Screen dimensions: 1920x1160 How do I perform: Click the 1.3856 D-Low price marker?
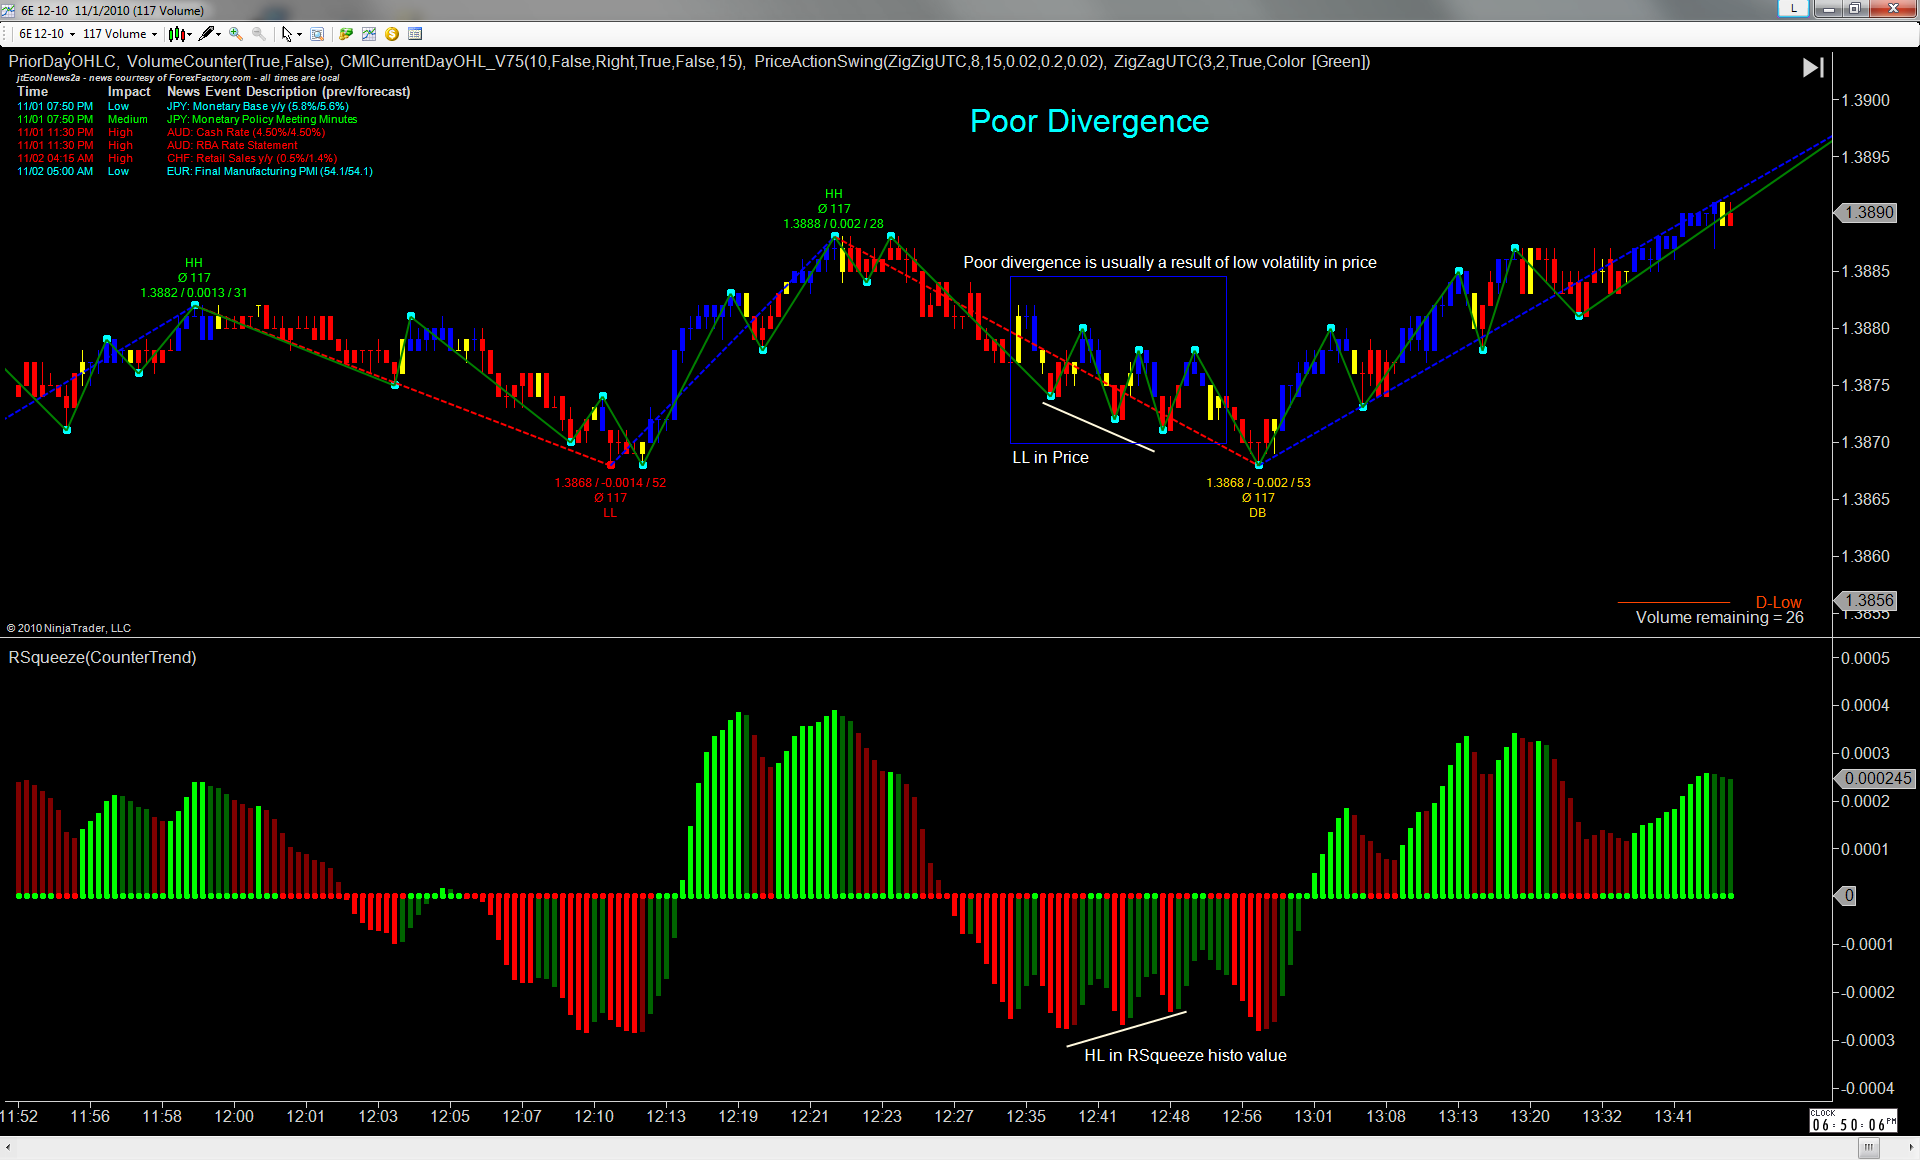[x=1867, y=600]
